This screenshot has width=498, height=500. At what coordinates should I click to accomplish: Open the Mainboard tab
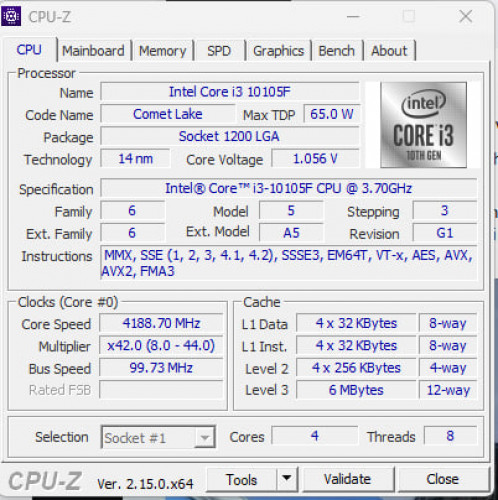click(x=93, y=51)
